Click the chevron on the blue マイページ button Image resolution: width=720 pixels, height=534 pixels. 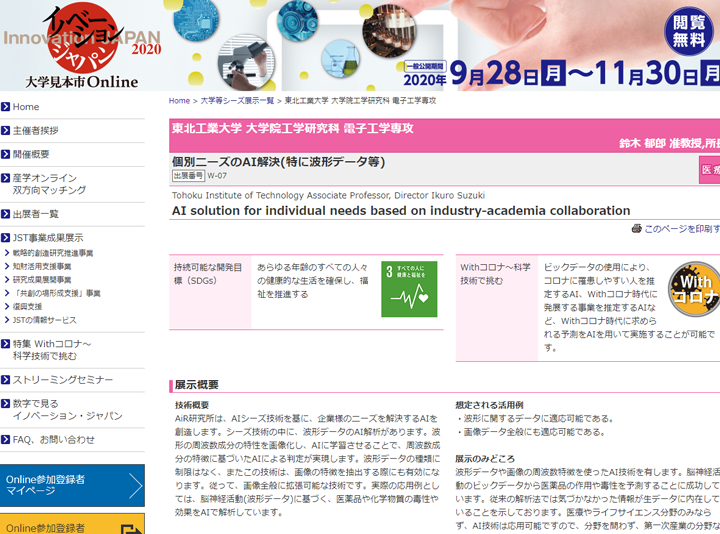tap(135, 485)
